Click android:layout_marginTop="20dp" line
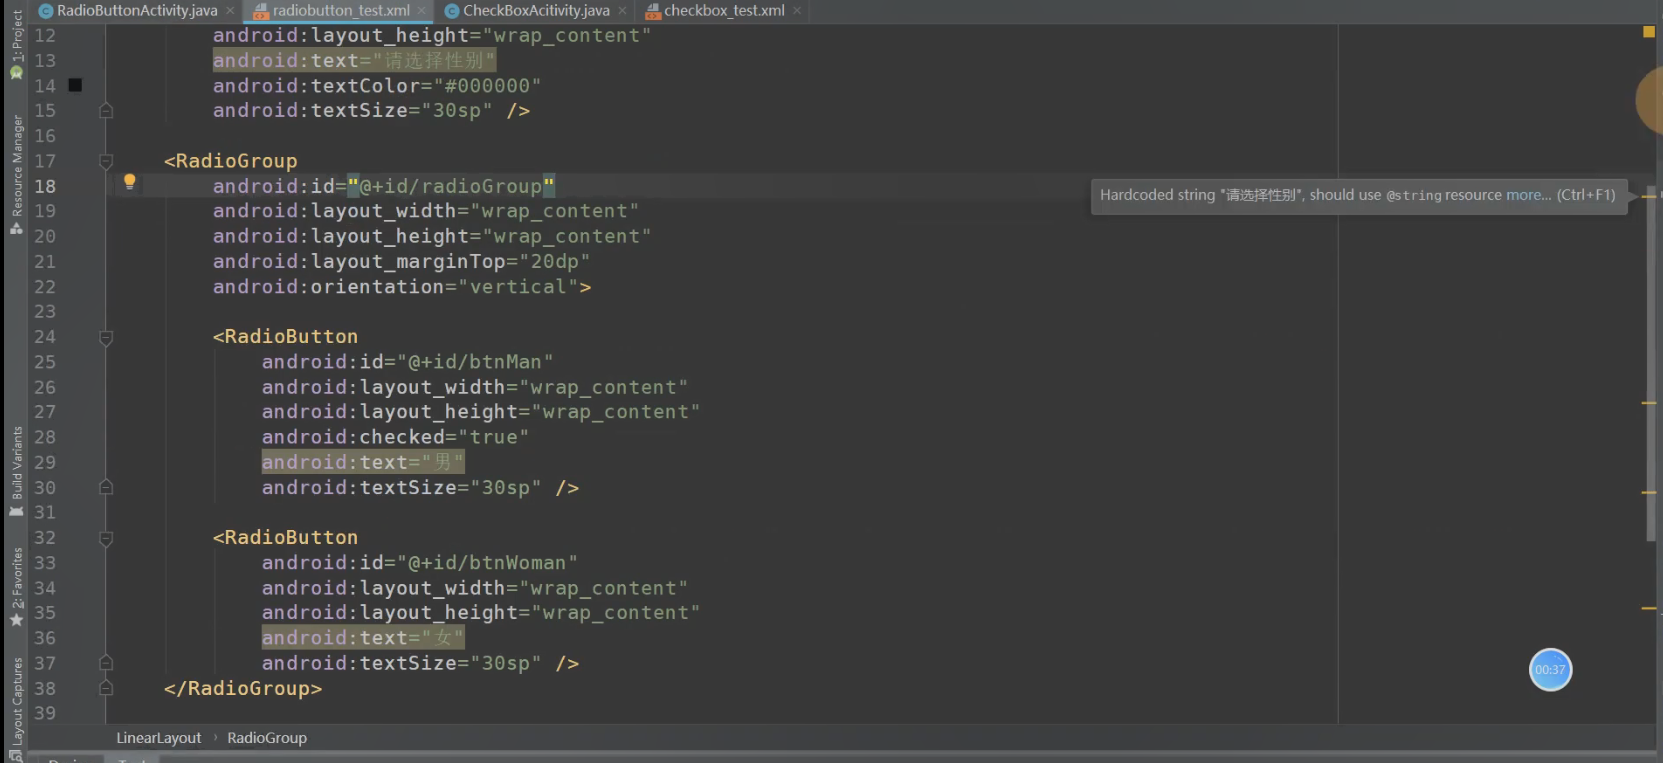Image resolution: width=1663 pixels, height=763 pixels. click(401, 261)
